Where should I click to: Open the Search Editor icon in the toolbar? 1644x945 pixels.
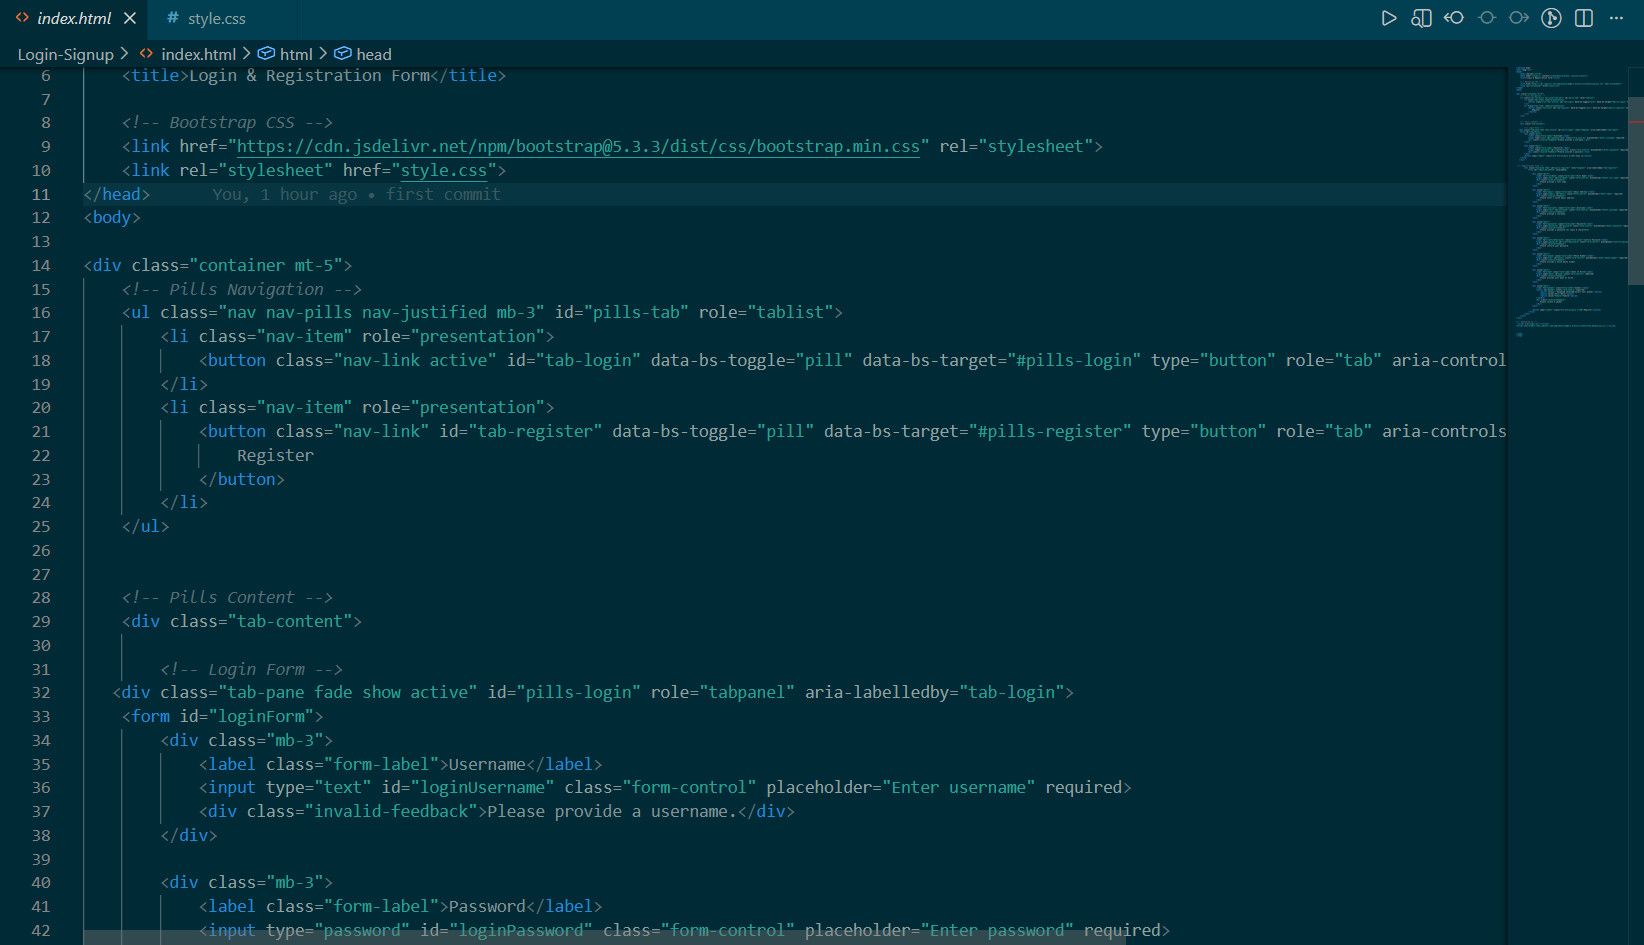coord(1421,17)
